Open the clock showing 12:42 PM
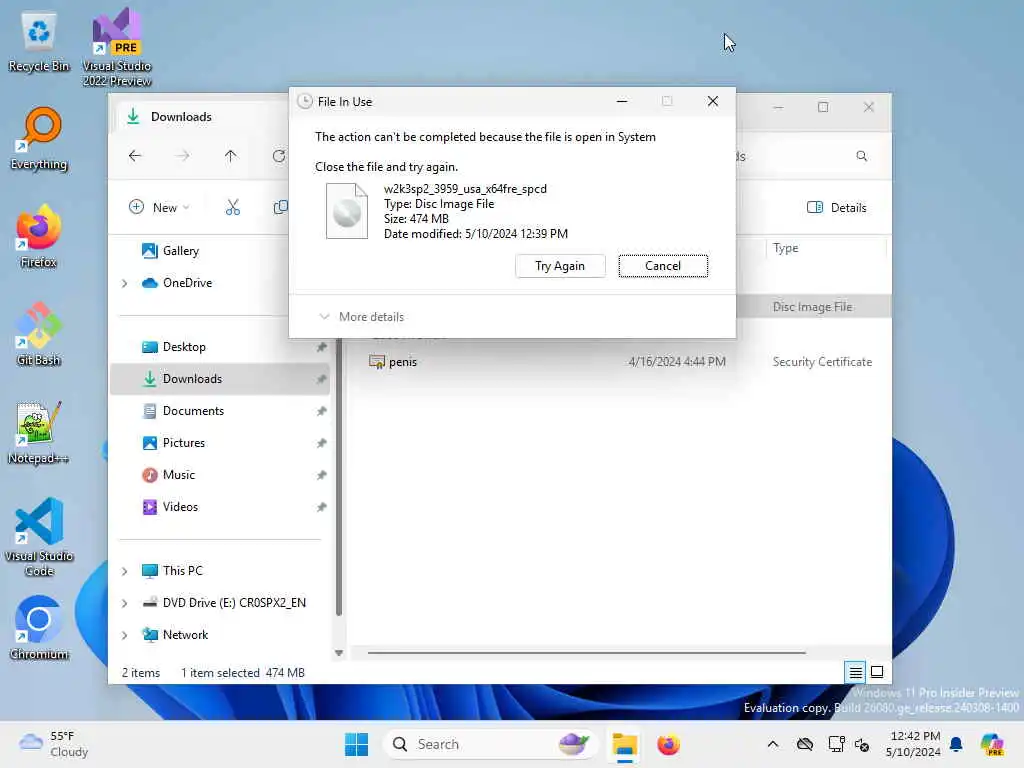The width and height of the screenshot is (1024, 768). 915,744
